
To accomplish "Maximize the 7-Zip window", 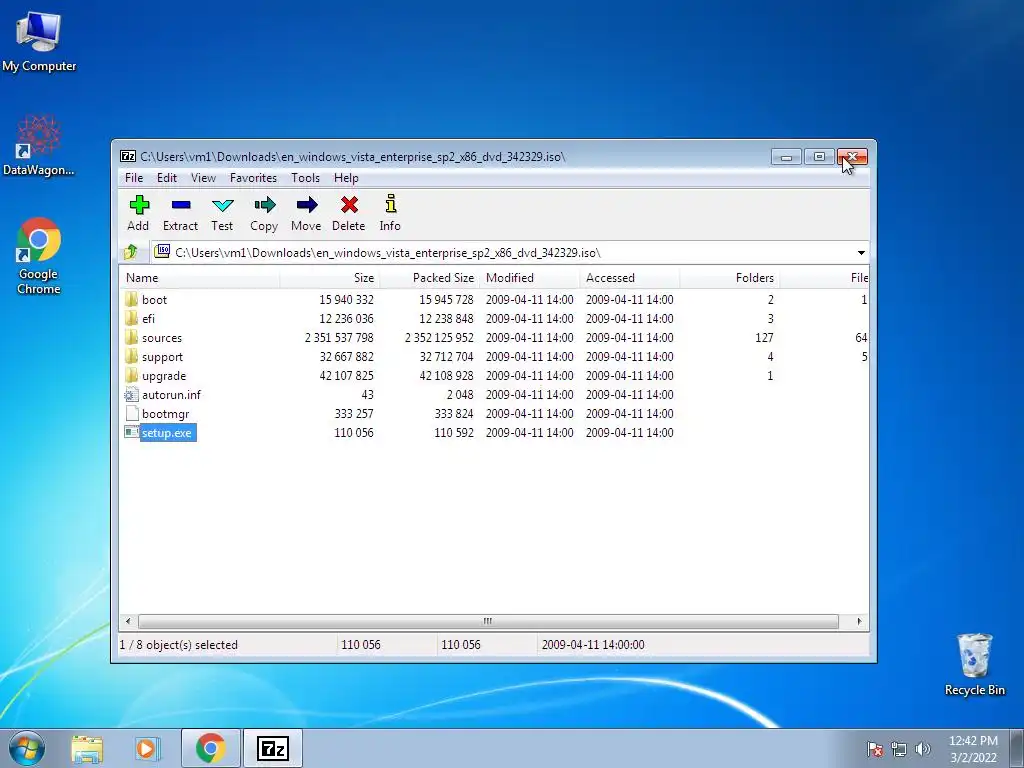I will (819, 157).
